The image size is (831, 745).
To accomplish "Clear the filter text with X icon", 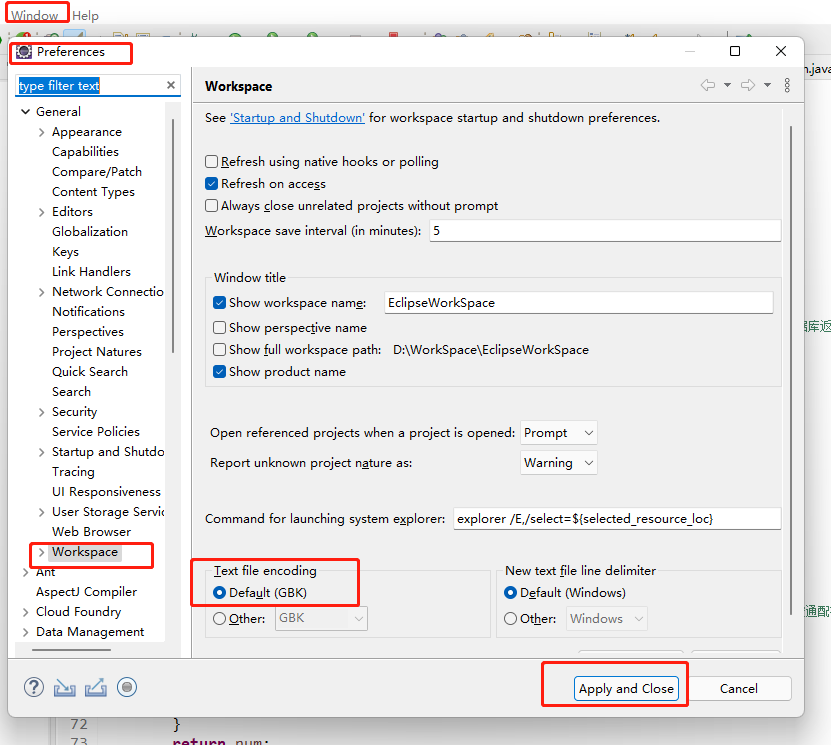I will coord(171,85).
